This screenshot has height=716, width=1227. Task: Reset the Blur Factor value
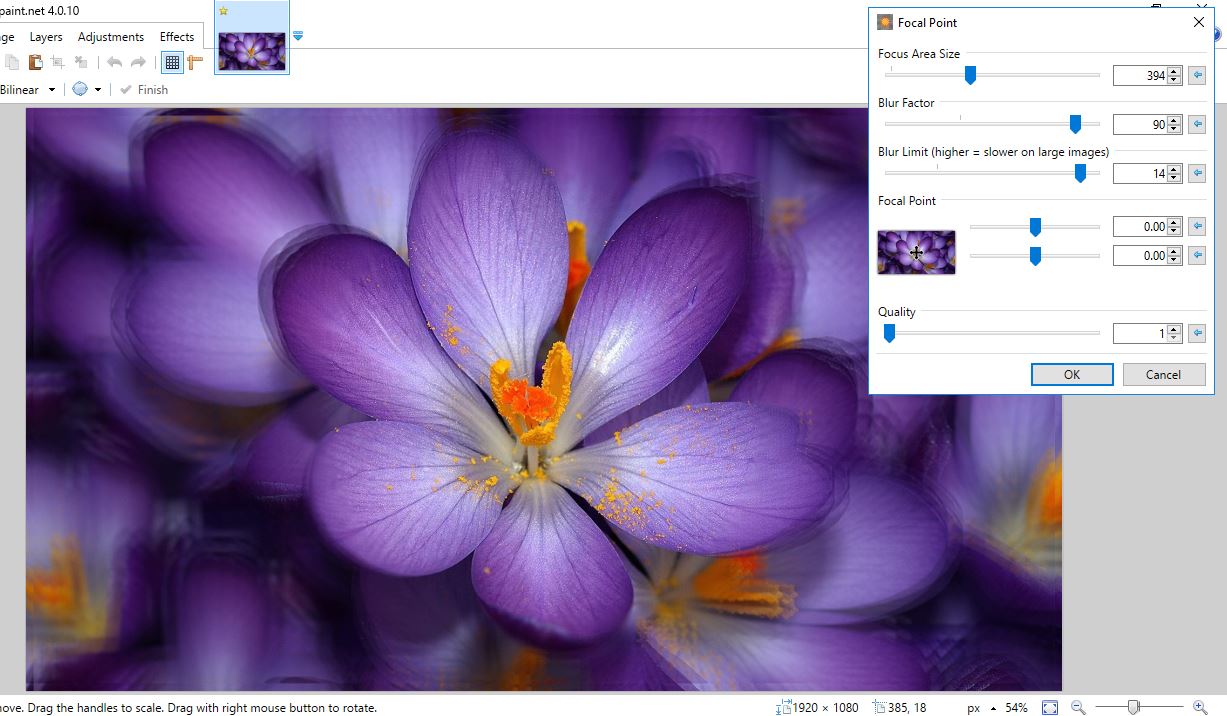click(1196, 124)
